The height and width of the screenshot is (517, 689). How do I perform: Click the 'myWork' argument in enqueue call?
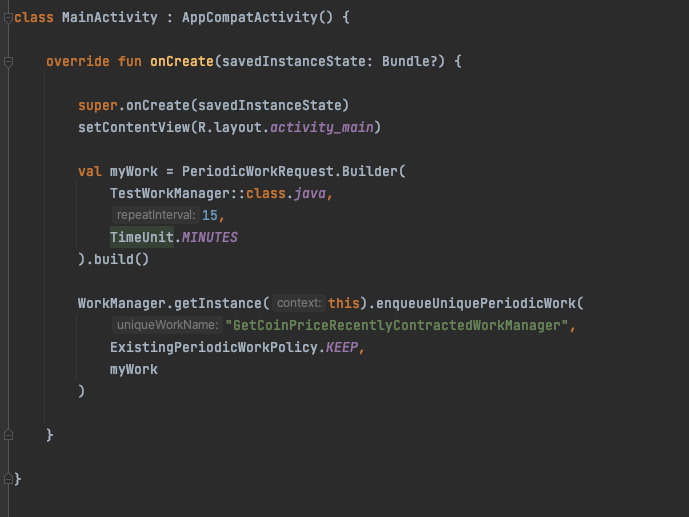134,369
